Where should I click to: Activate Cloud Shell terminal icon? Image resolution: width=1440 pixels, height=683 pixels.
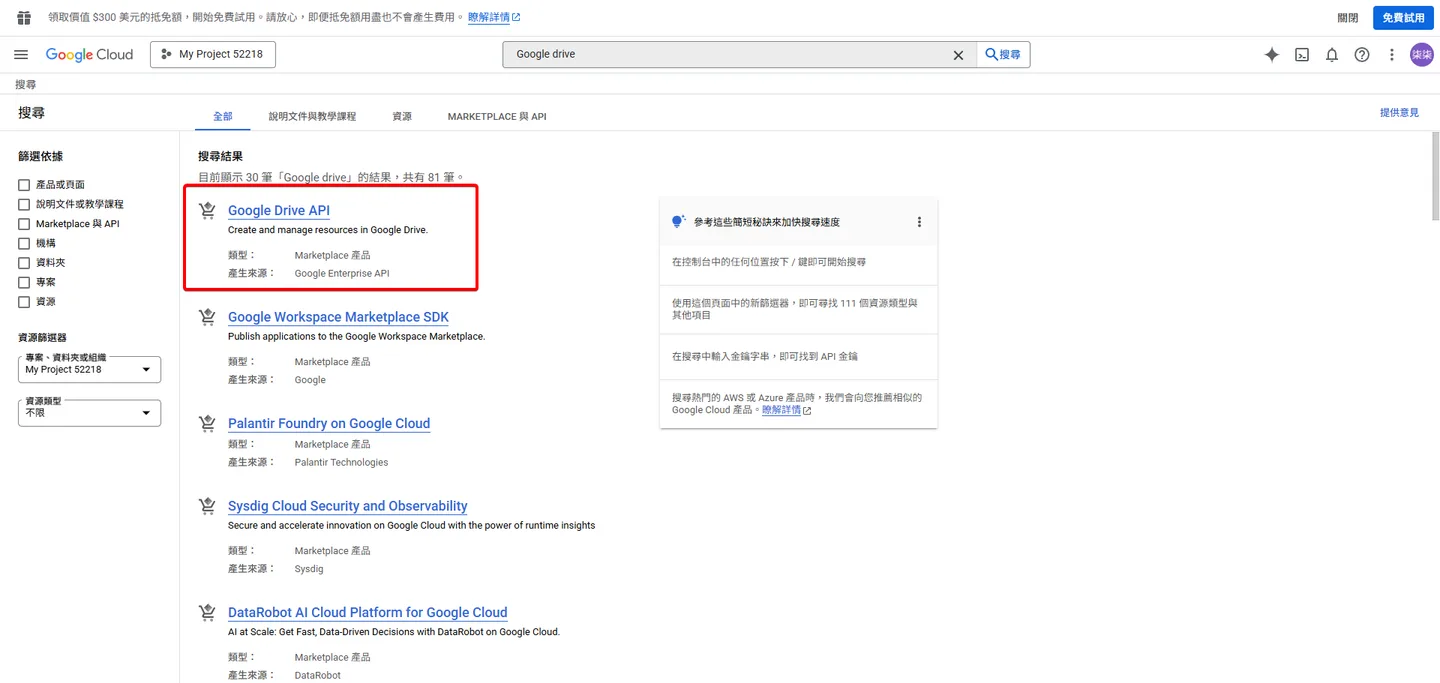point(1302,55)
